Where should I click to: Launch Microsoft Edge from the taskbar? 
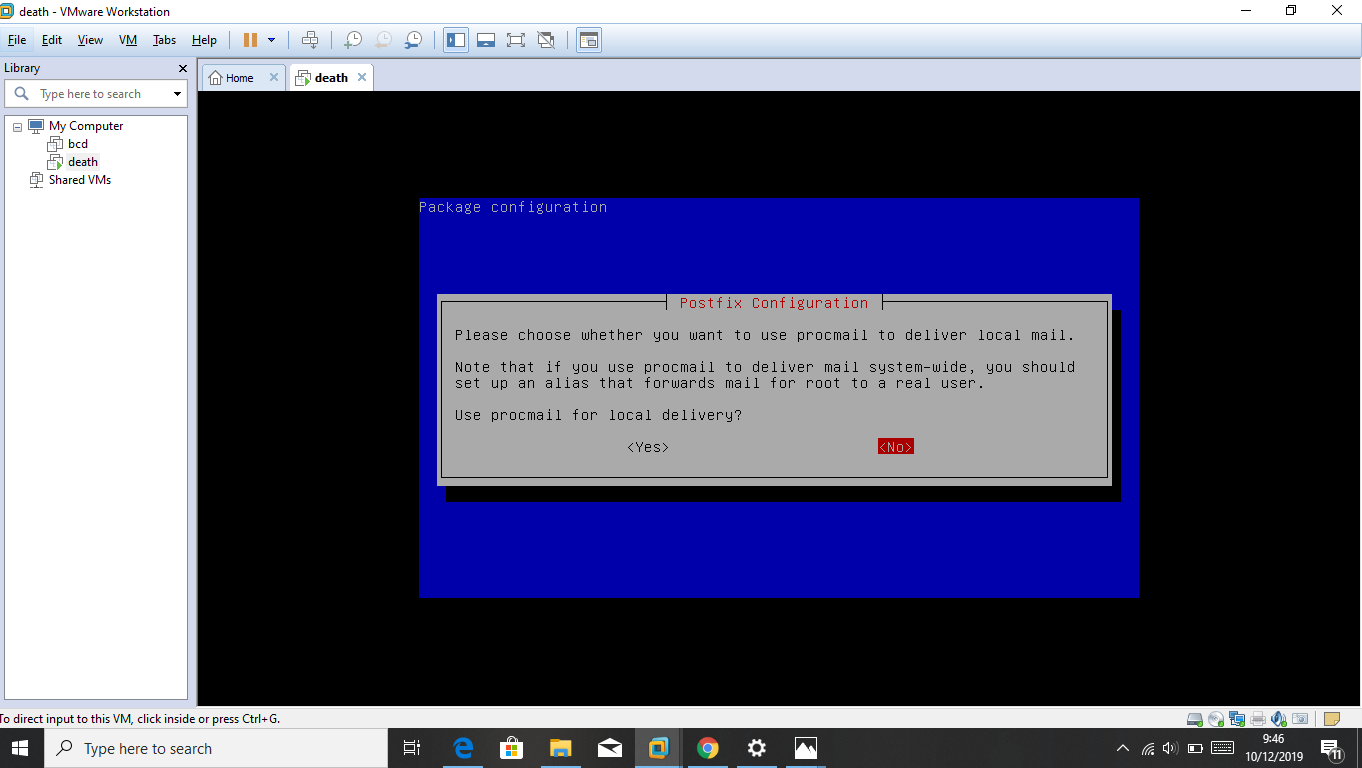click(x=463, y=748)
